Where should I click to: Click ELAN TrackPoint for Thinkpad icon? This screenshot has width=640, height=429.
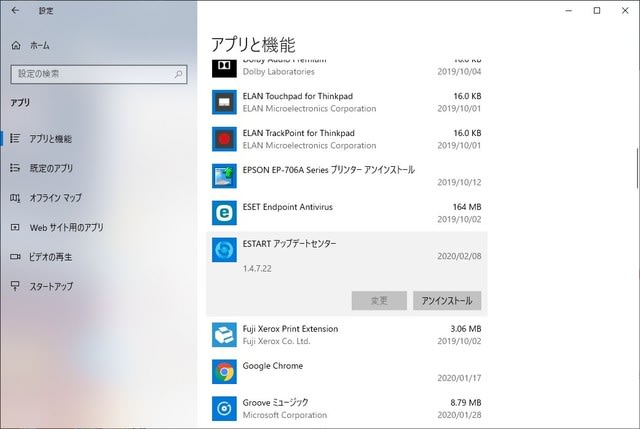click(x=224, y=139)
